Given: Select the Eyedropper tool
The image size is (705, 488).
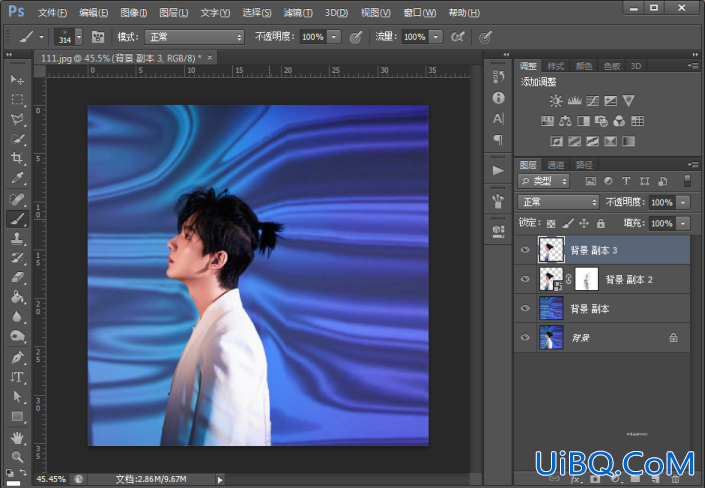Looking at the screenshot, I should pyautogui.click(x=17, y=178).
